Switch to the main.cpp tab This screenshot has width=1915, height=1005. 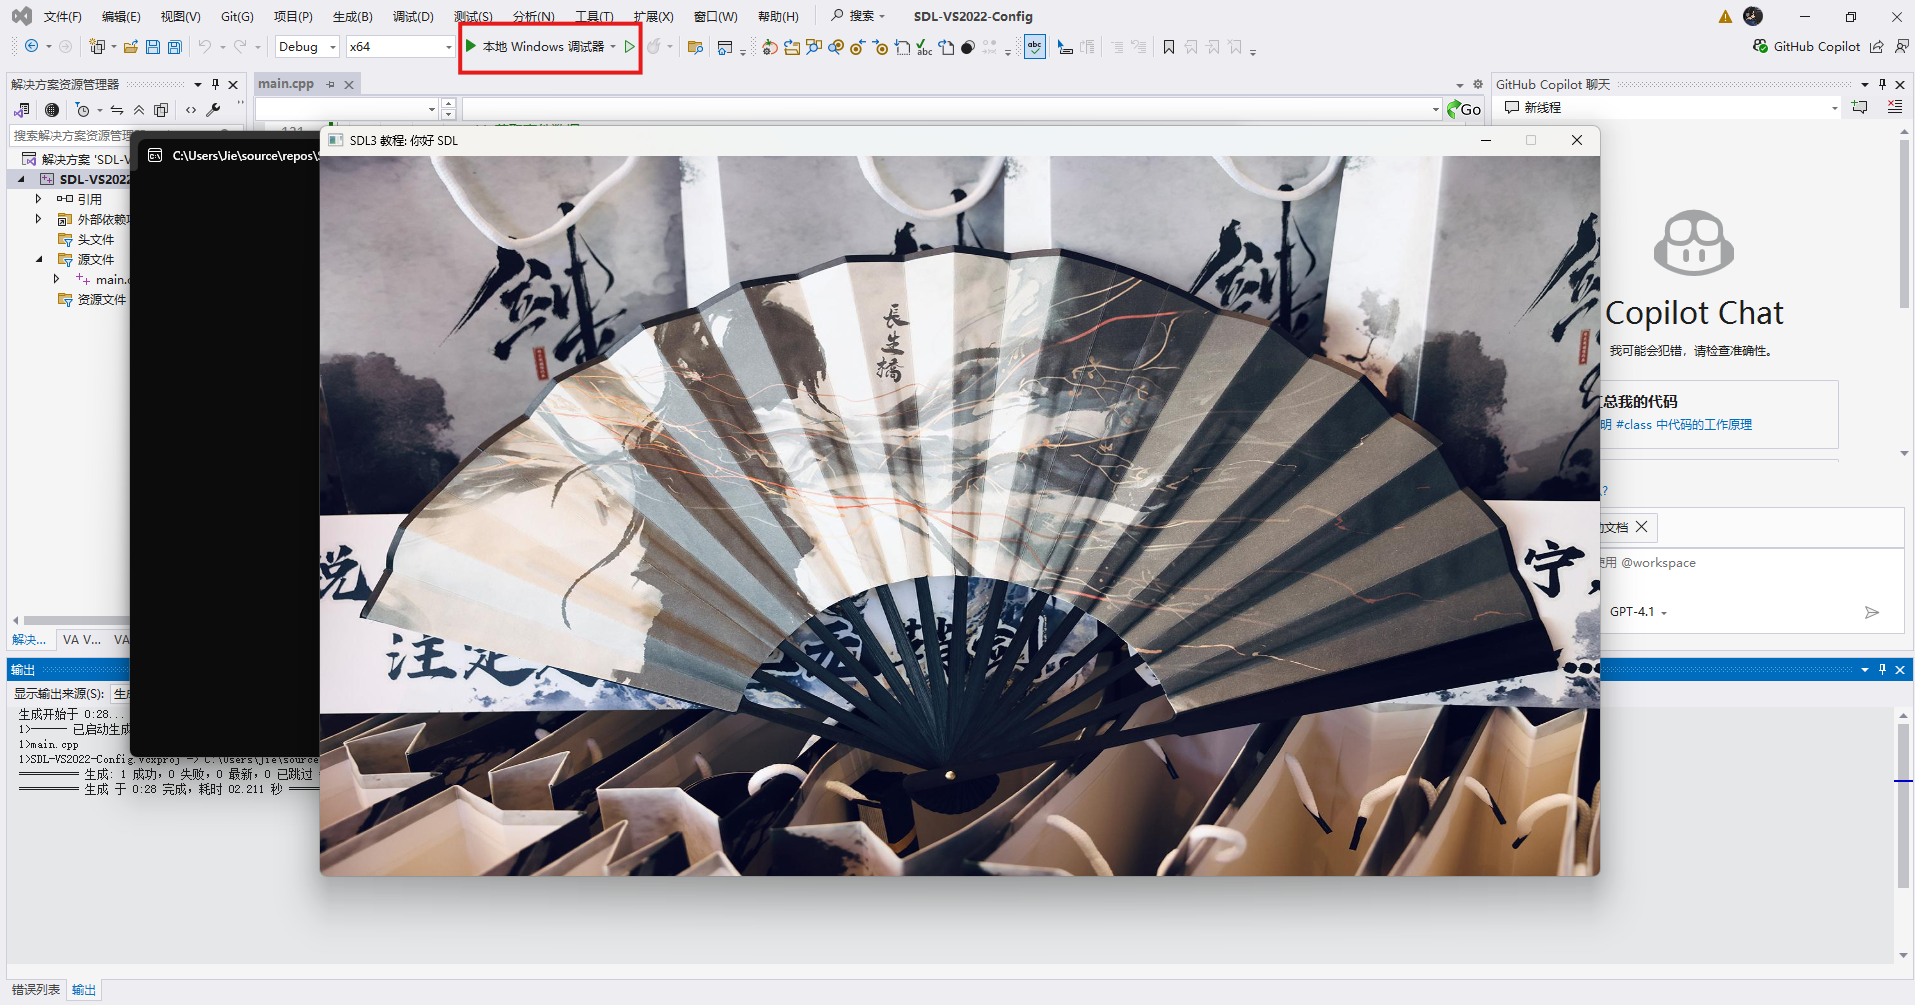point(286,84)
